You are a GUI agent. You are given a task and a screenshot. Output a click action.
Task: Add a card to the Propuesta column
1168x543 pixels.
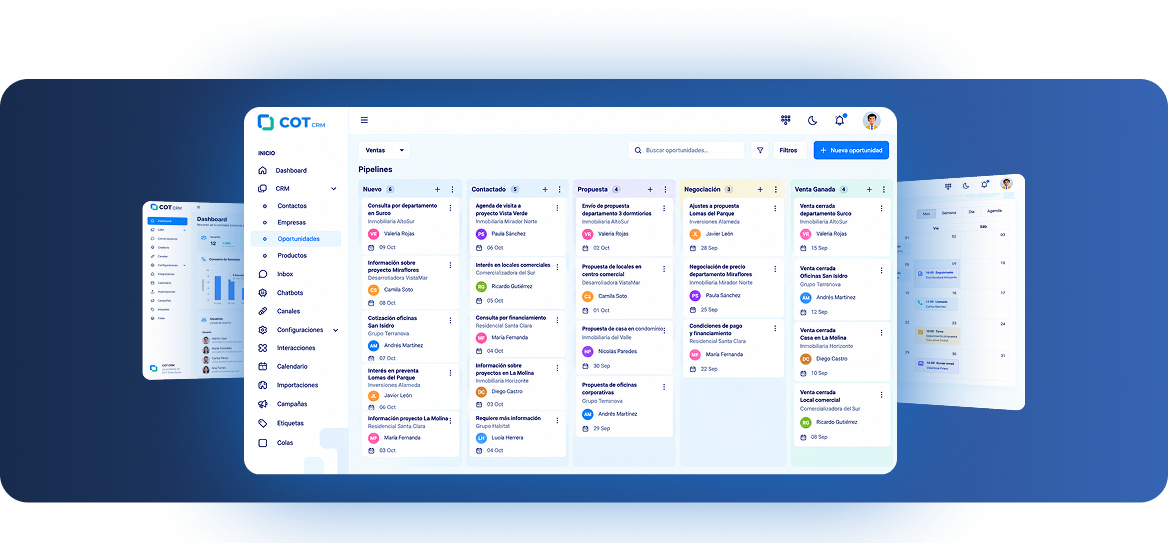[x=650, y=190]
